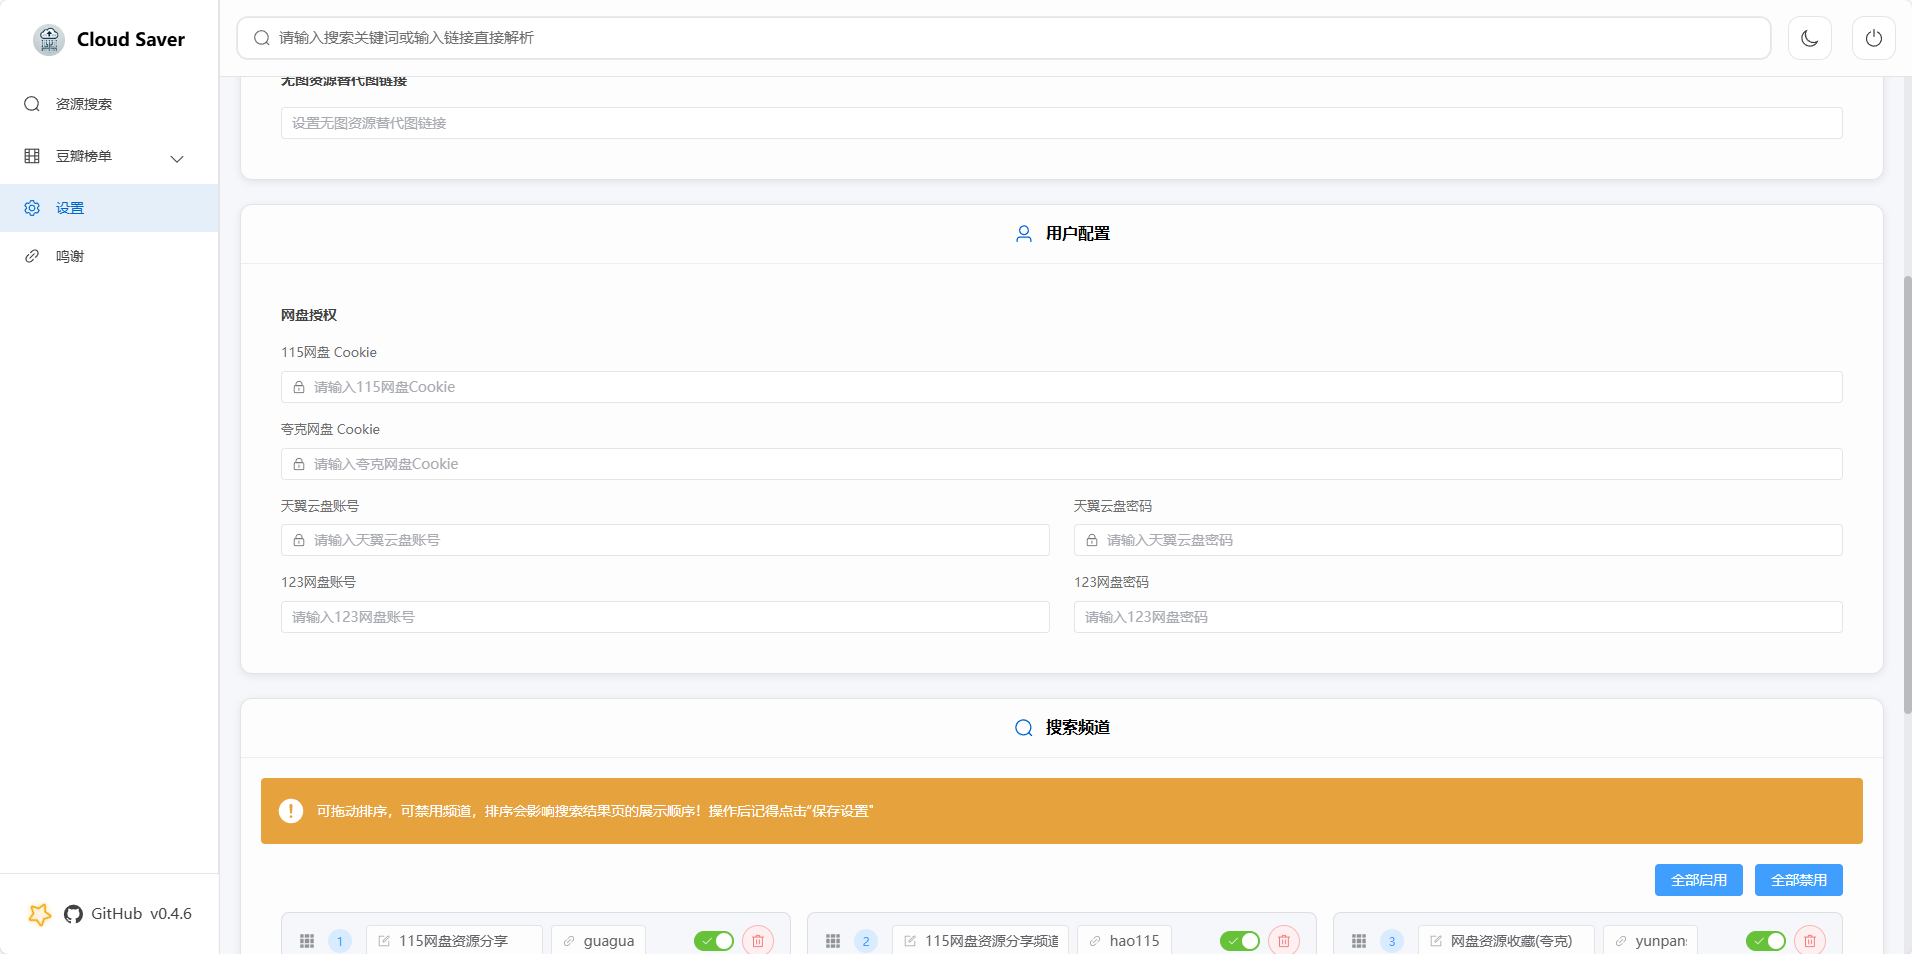This screenshot has height=954, width=1912.
Task: Click the lock icon in 天翼云盘账号 field
Action: 299,540
